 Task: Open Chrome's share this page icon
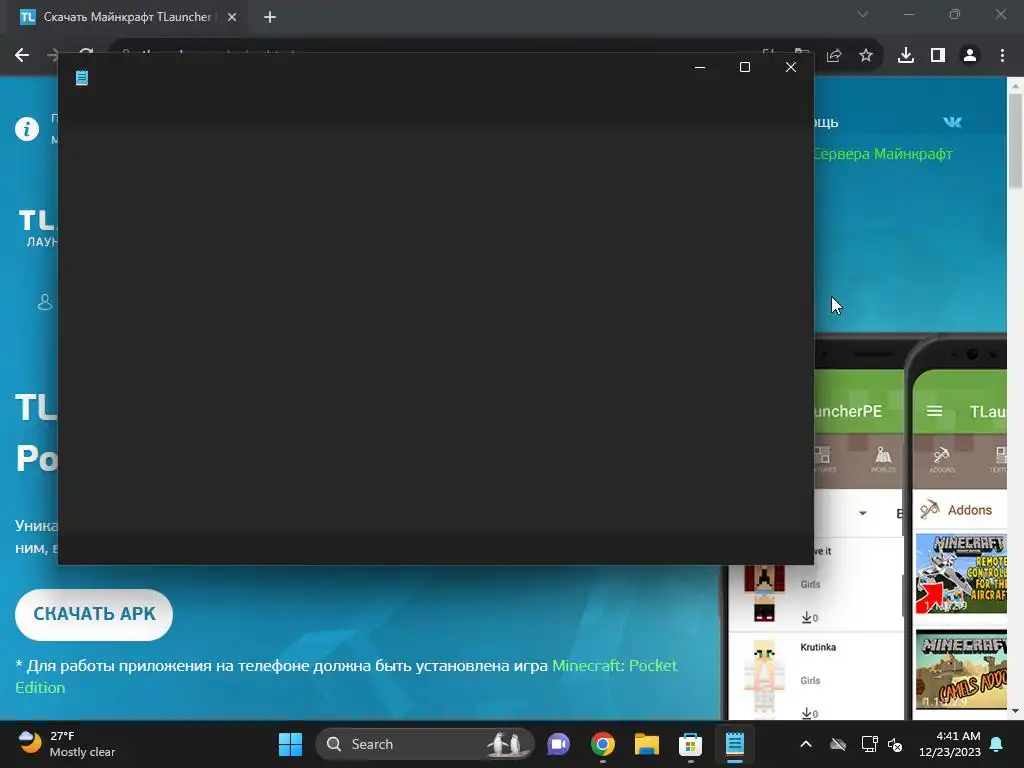pos(834,56)
